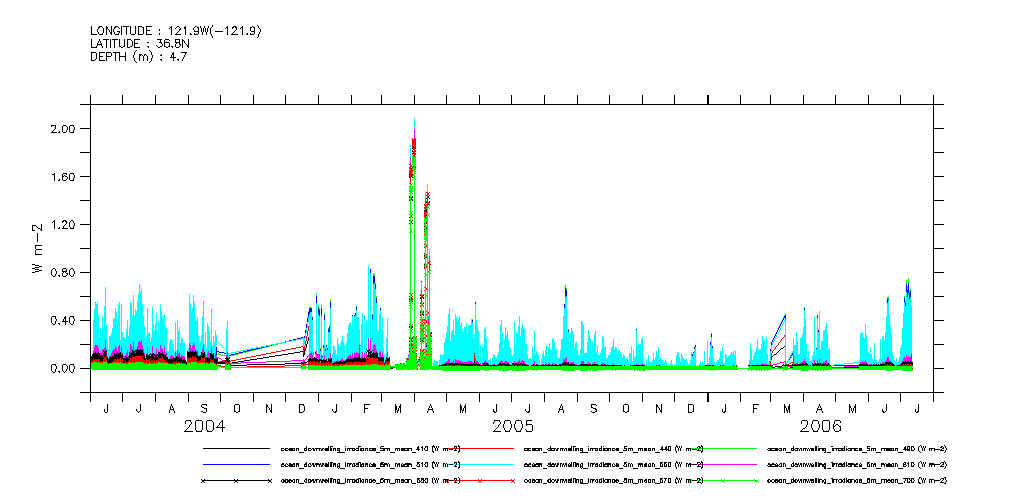Click the DEPTH (m) header text line
The width and height of the screenshot is (1009, 504).
(139, 57)
